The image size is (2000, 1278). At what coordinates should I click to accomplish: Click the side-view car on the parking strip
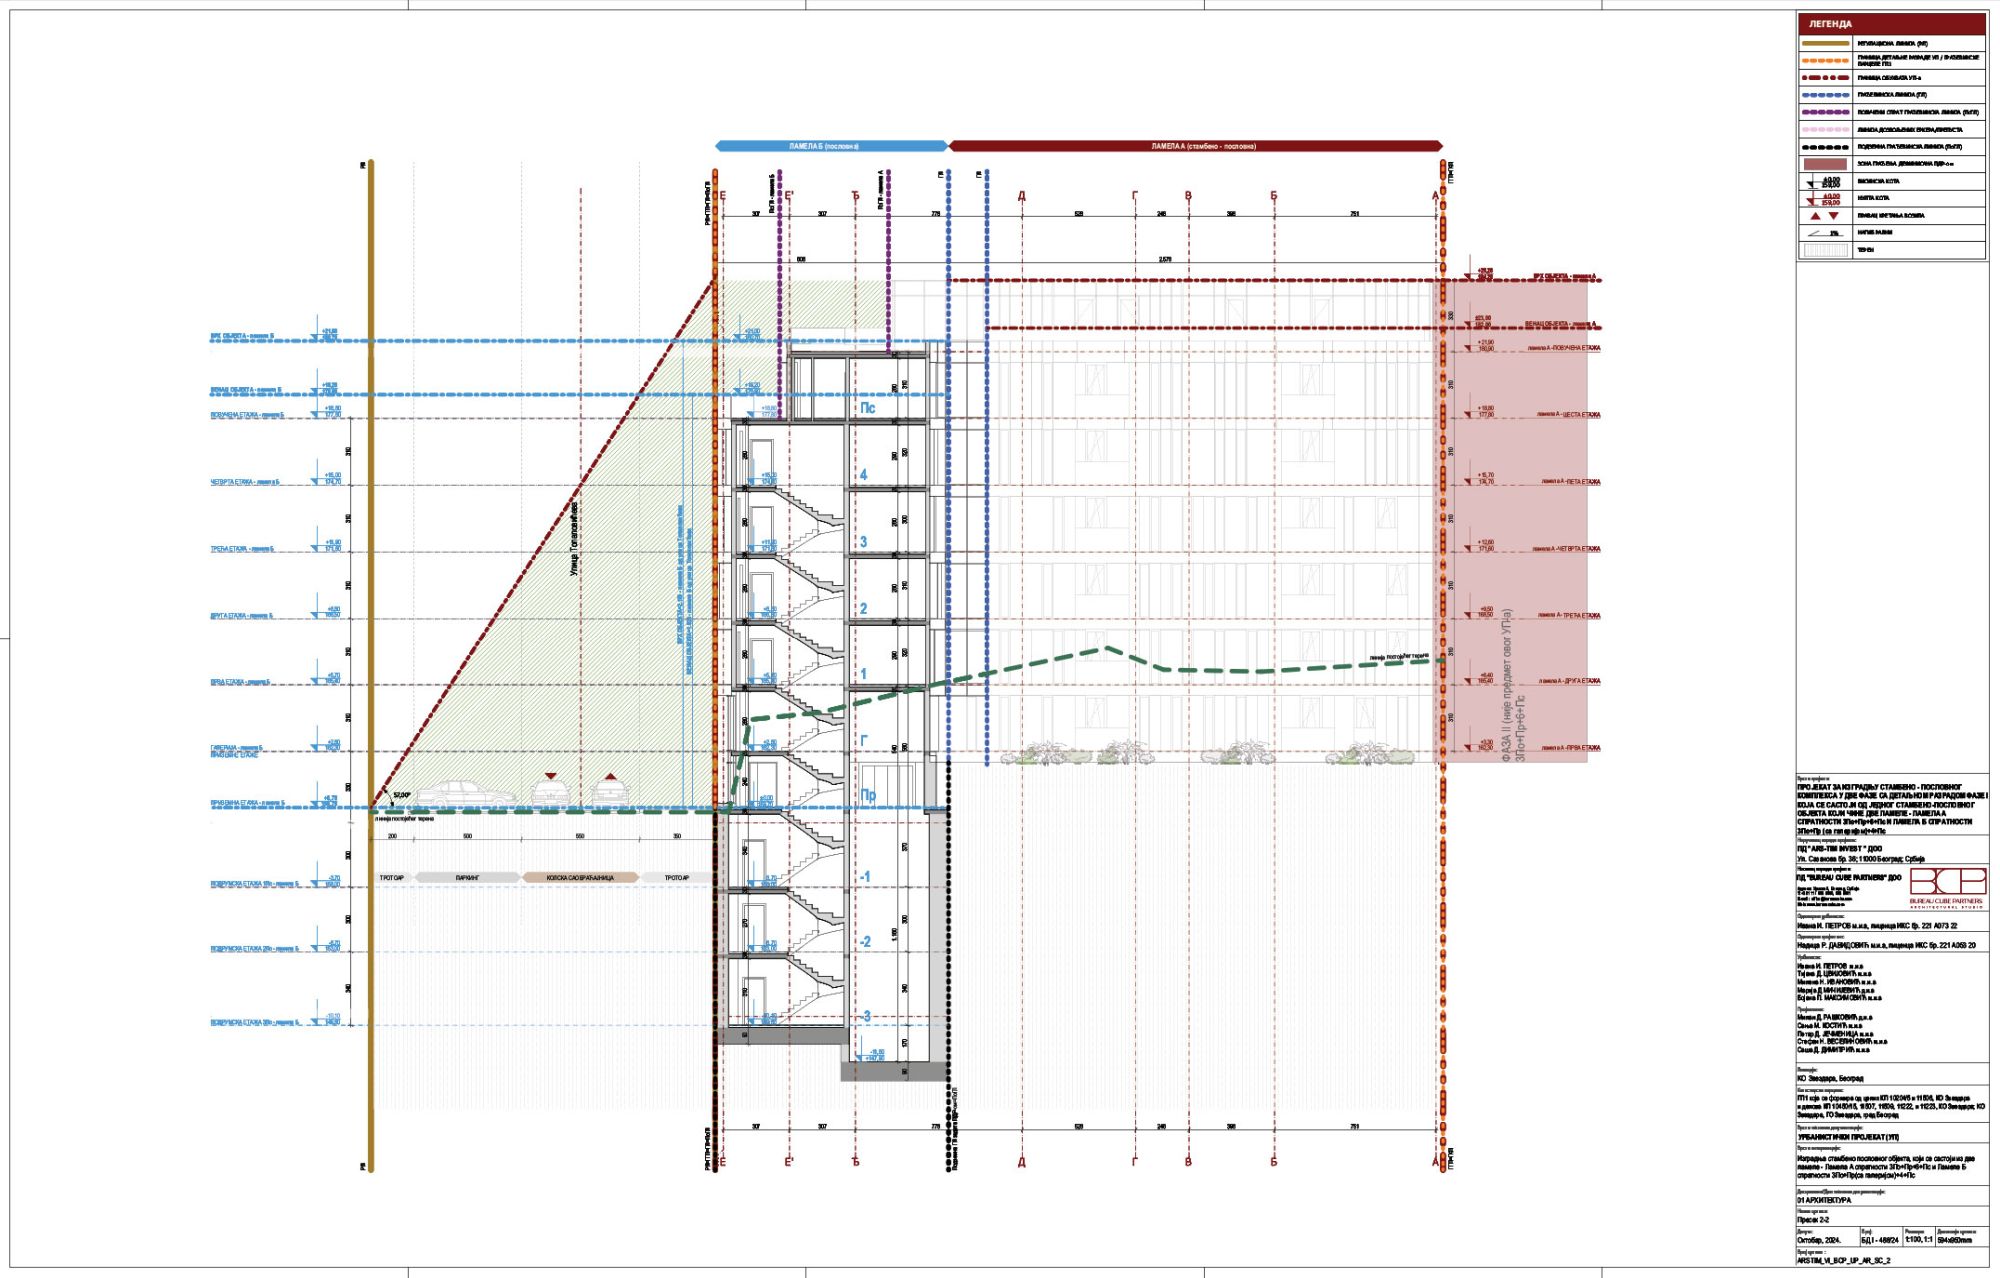(x=466, y=794)
